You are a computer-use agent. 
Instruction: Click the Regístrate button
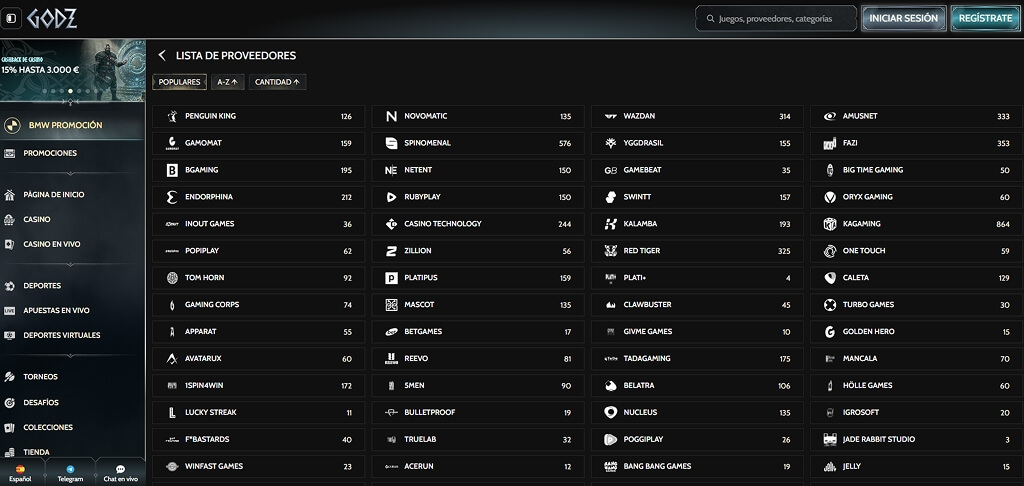pyautogui.click(x=985, y=18)
